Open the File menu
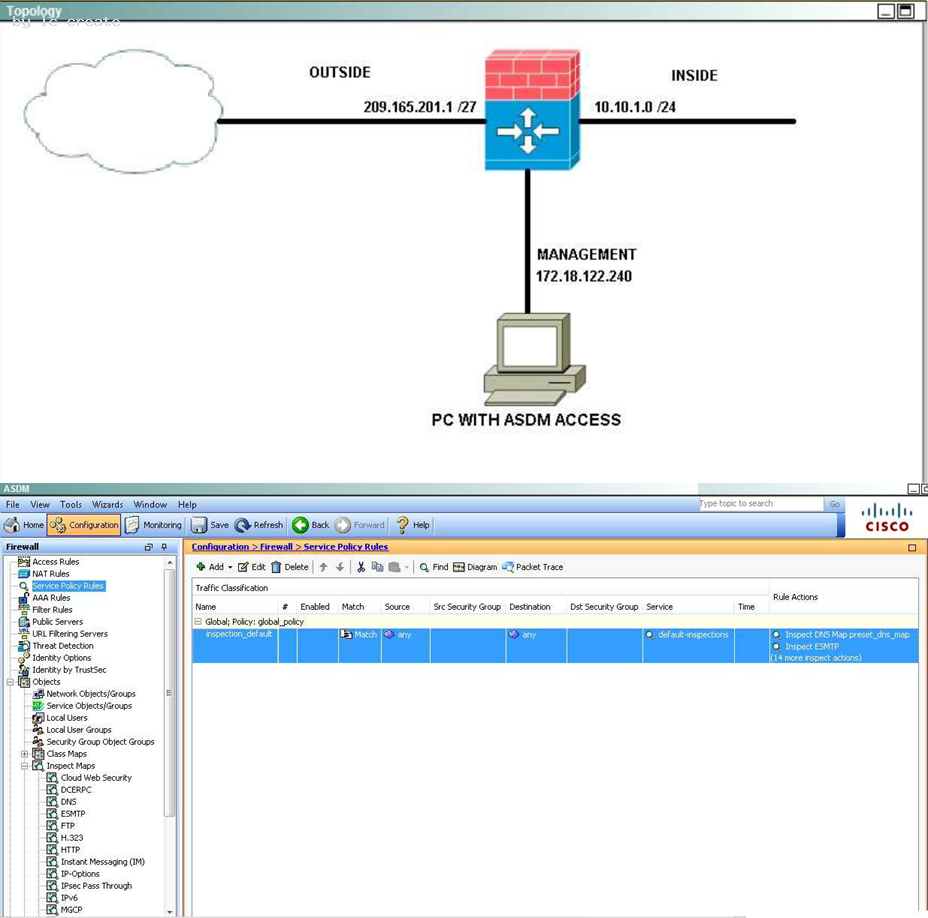 point(12,505)
